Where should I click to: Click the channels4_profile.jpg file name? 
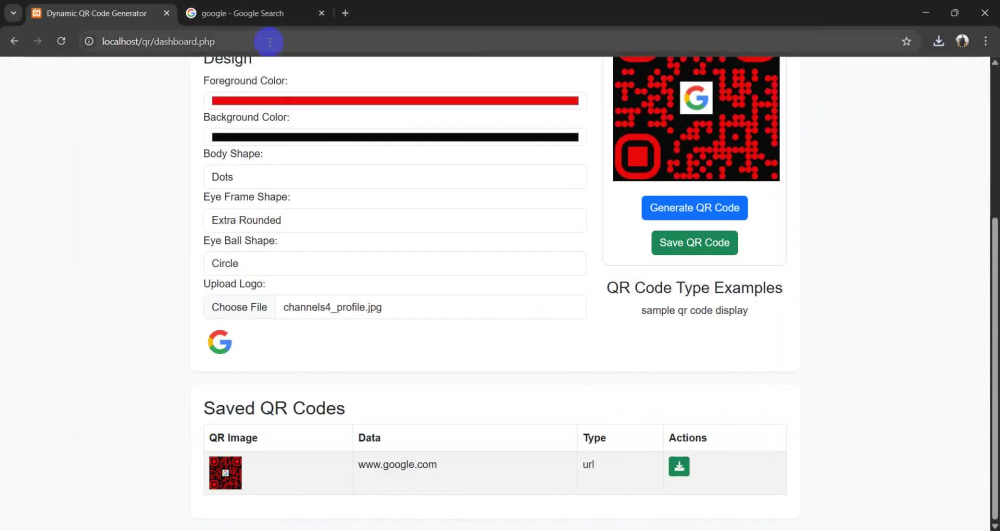pyautogui.click(x=332, y=307)
